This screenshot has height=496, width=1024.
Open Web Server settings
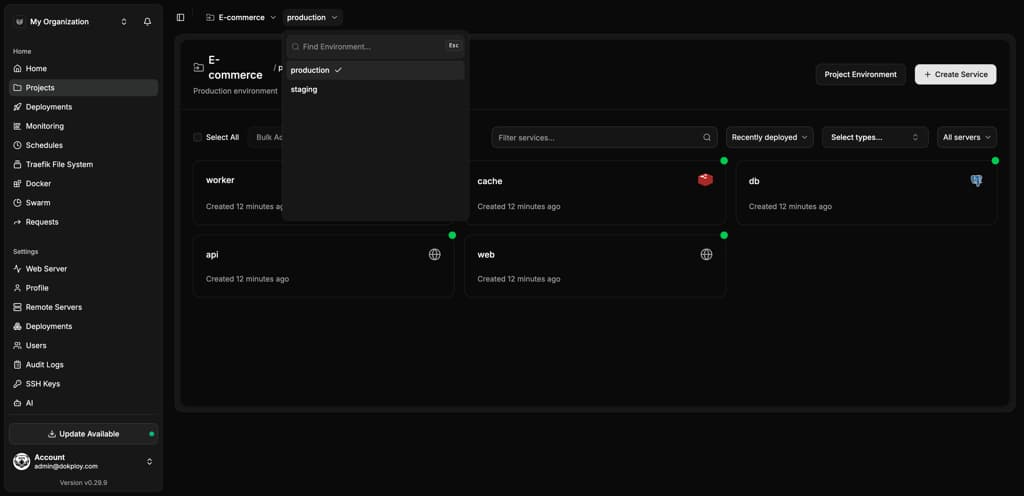pyautogui.click(x=84, y=269)
